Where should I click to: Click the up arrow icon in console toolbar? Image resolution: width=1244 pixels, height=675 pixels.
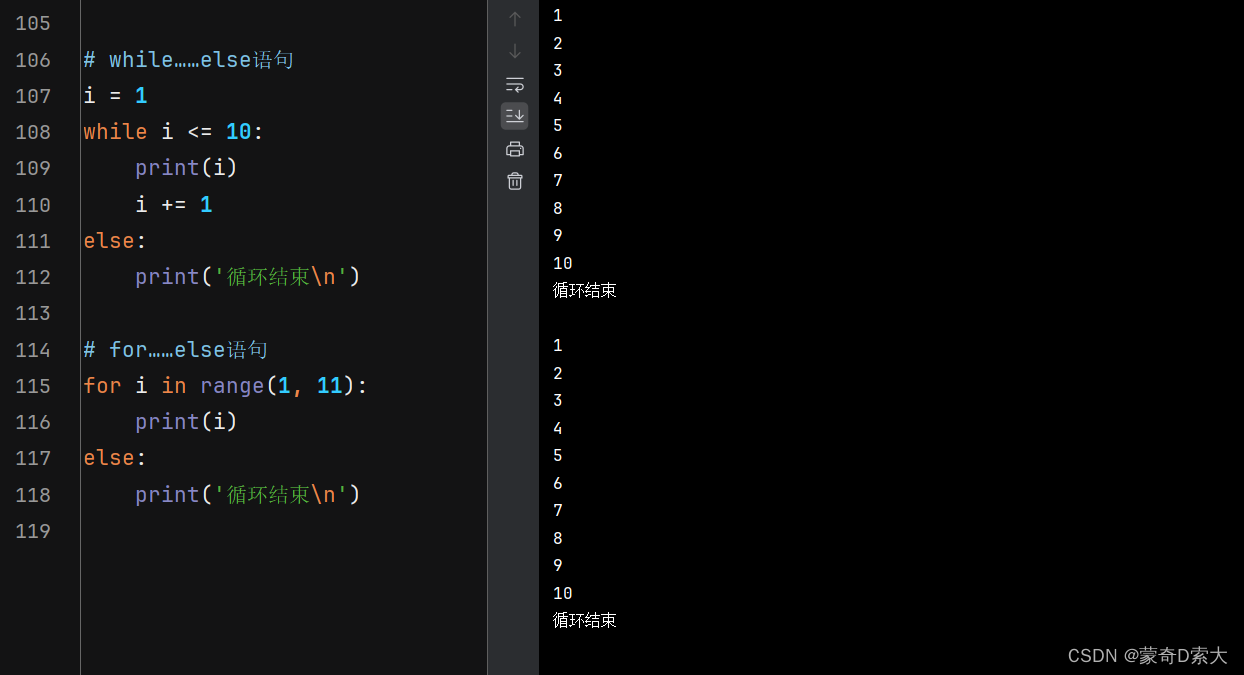515,19
